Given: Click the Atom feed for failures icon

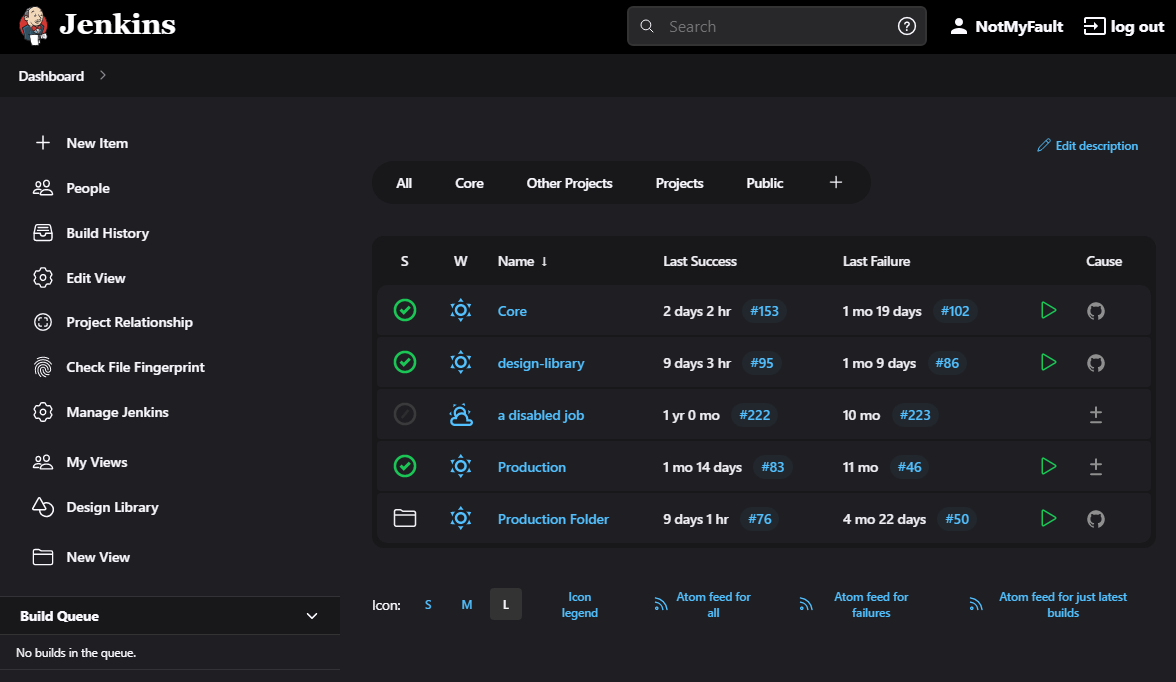Looking at the screenshot, I should tap(806, 603).
